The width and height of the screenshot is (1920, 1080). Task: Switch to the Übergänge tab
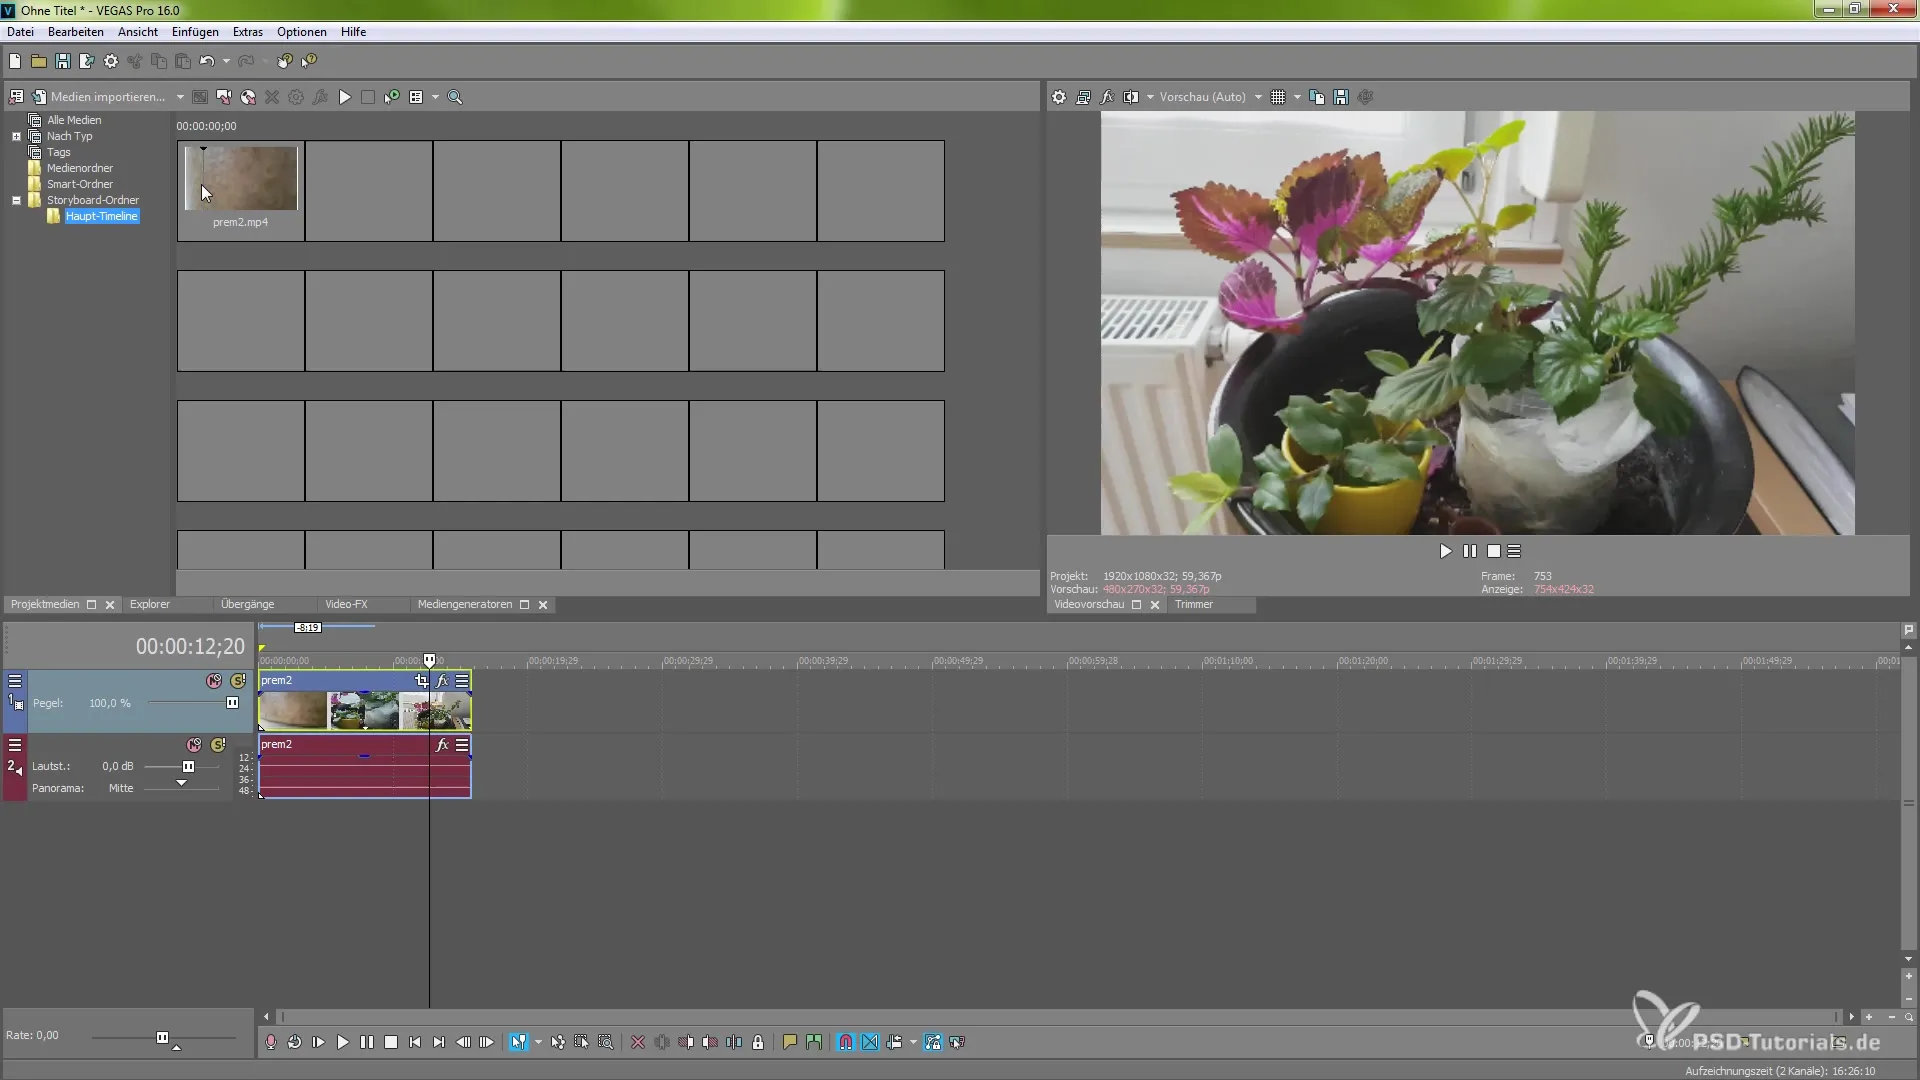click(x=247, y=605)
